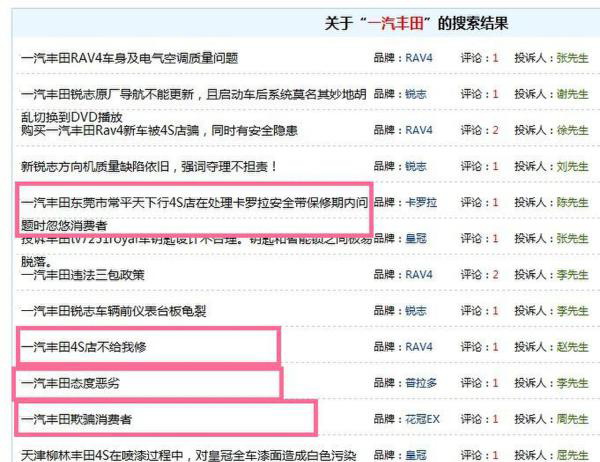
Task: Click complainant 张先生 in the 皇冠 row
Action: click(572, 238)
